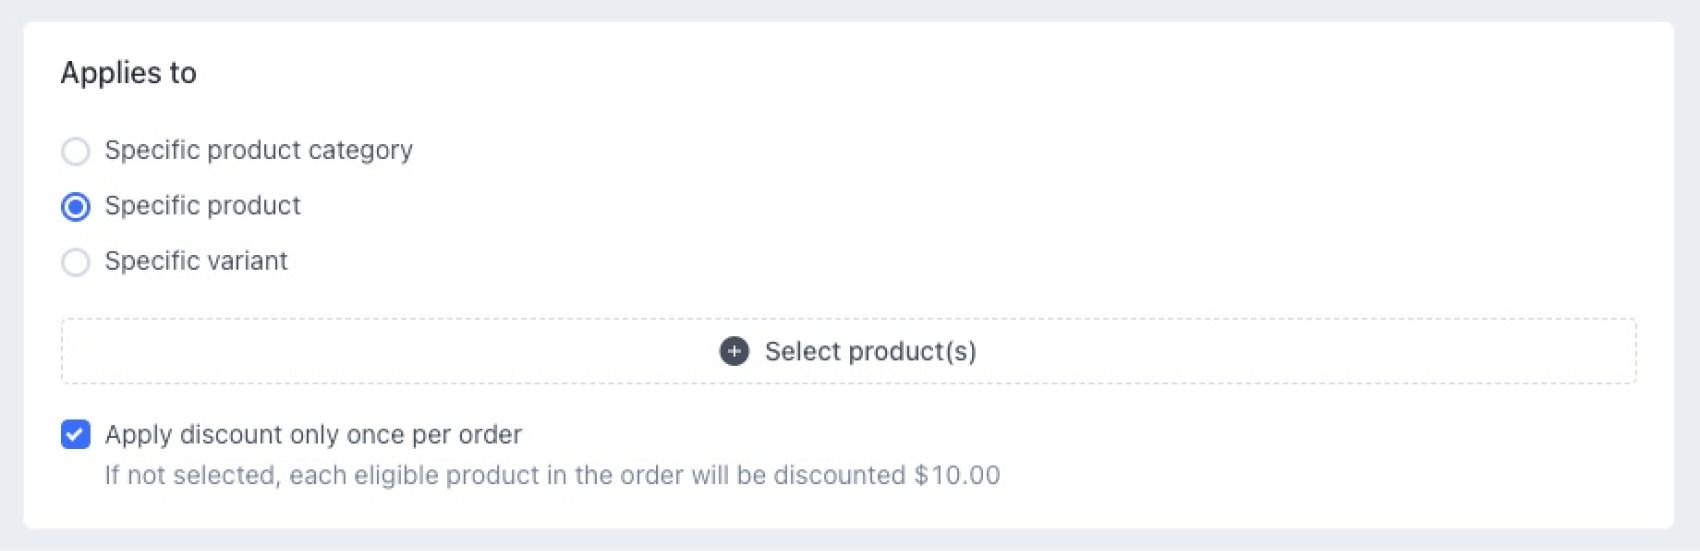This screenshot has width=1700, height=551.
Task: Click the $10.00 amount in the helper text
Action: (x=957, y=475)
